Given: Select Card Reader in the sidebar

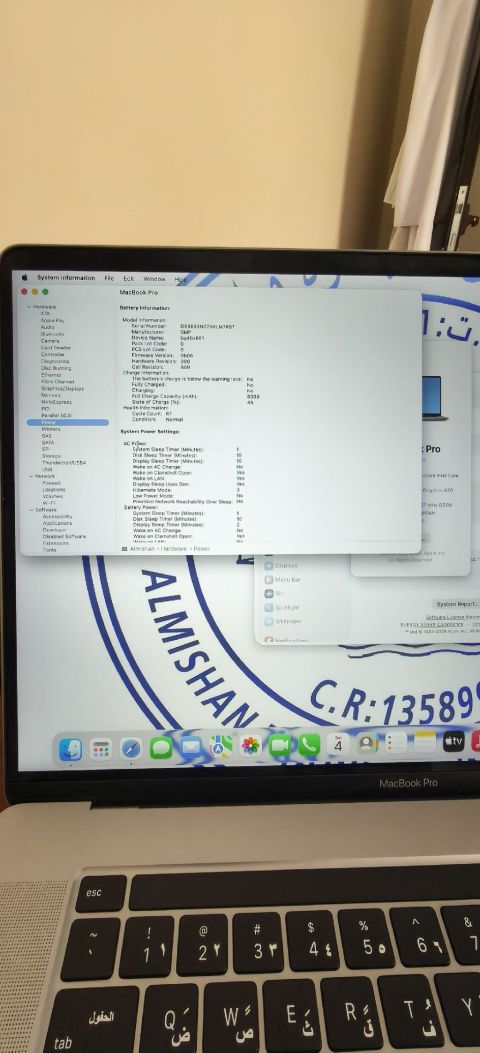Looking at the screenshot, I should (x=55, y=348).
